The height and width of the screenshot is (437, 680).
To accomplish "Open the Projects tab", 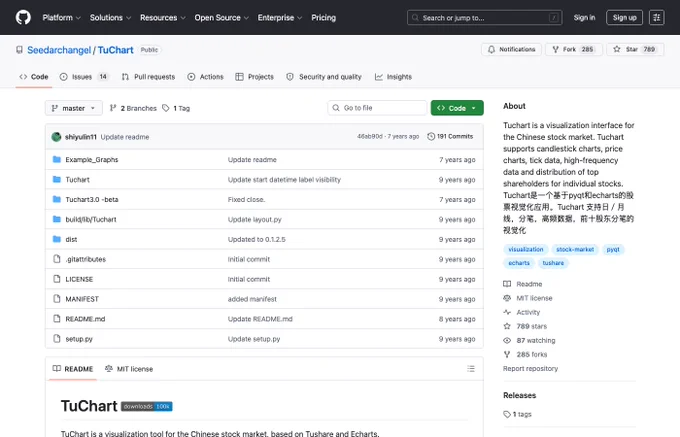I will [x=255, y=77].
